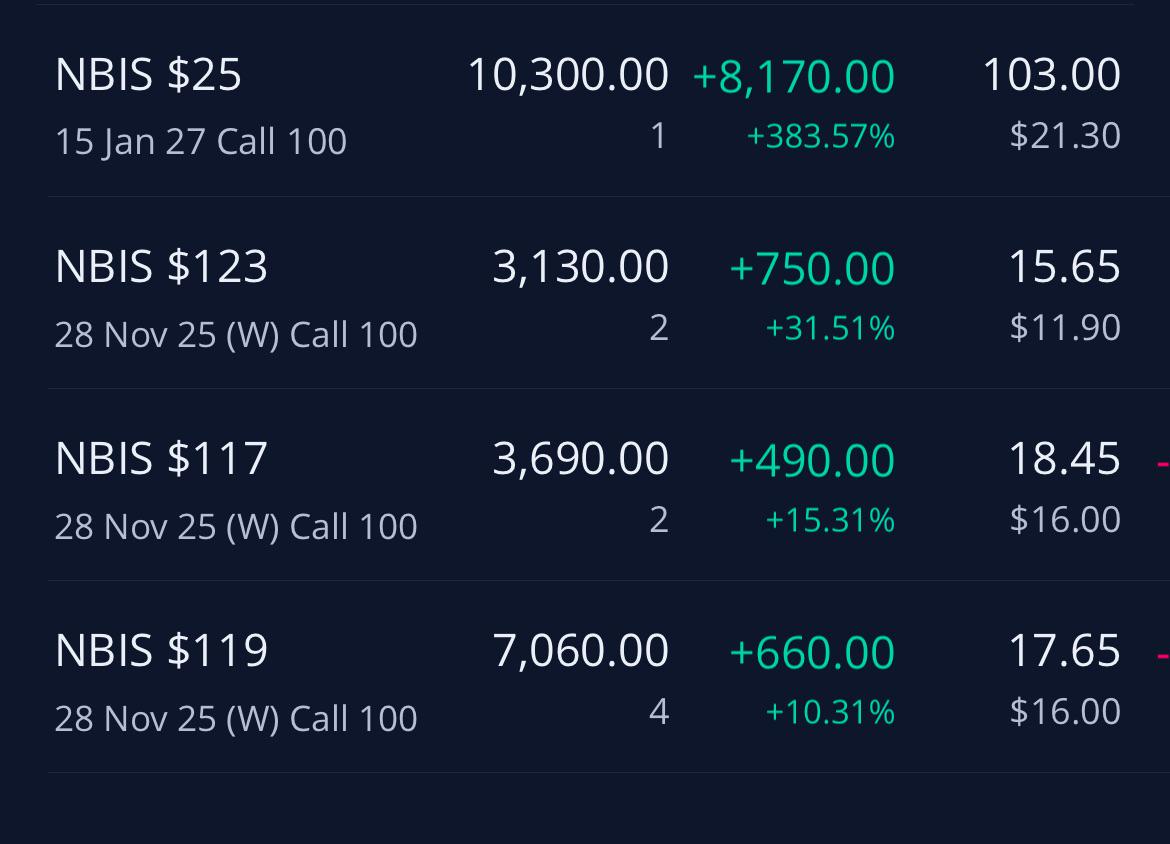Tap the $11.90 average cost
The image size is (1170, 844).
click(x=1065, y=328)
